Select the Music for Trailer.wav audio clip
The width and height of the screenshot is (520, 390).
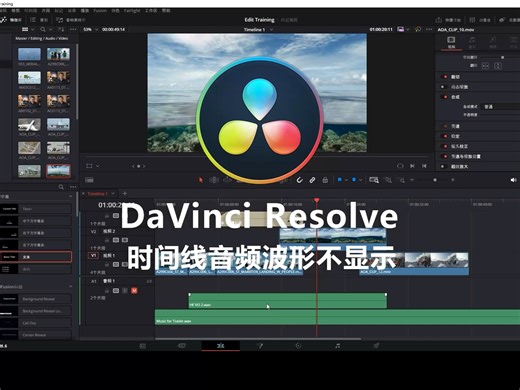(x=337, y=317)
